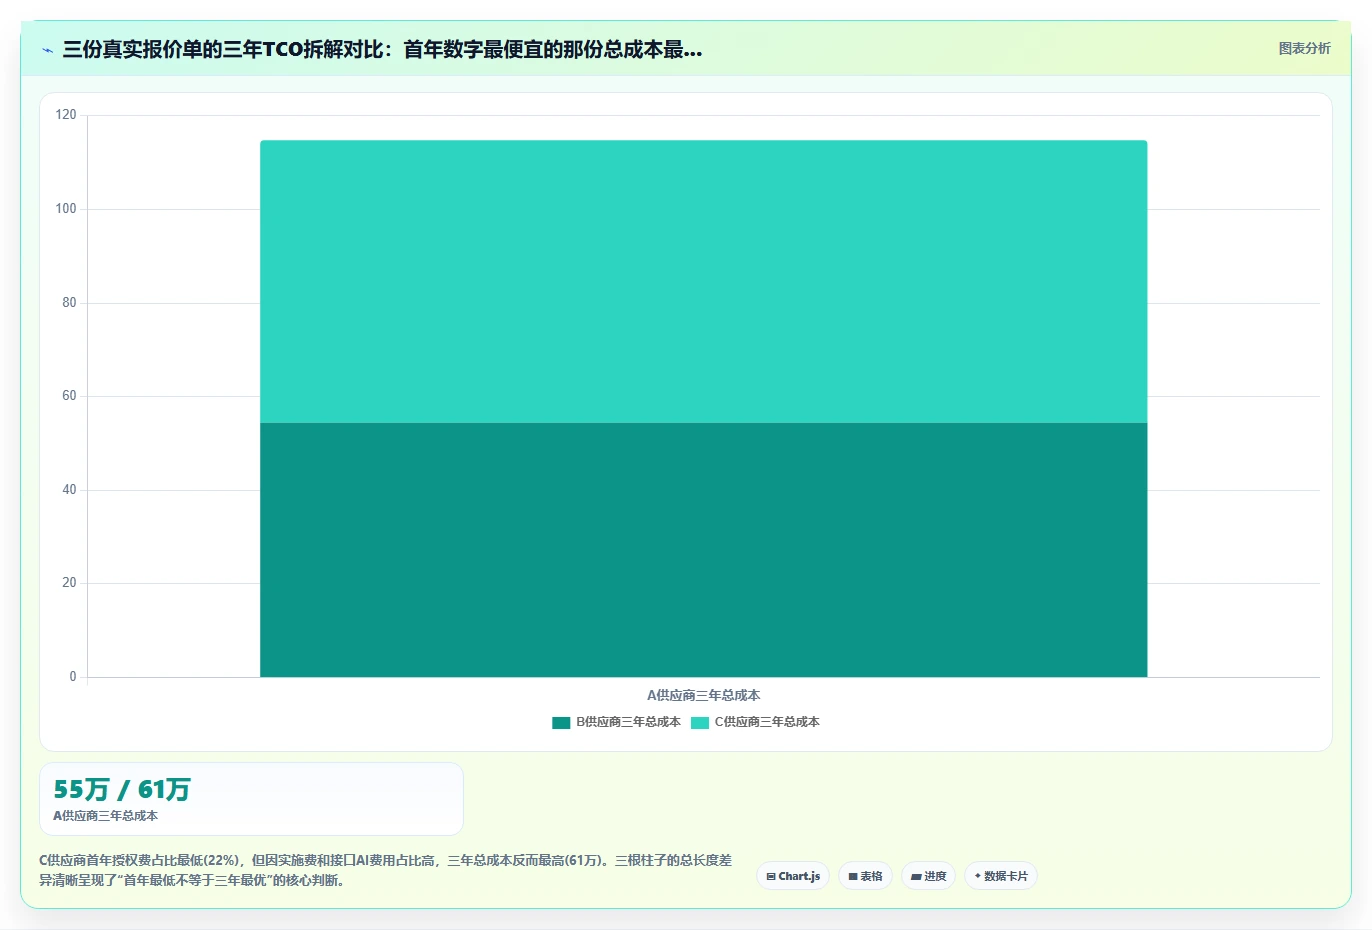Screen dimensions: 1372x930
Task: Click the Chart.js tag
Action: [793, 876]
